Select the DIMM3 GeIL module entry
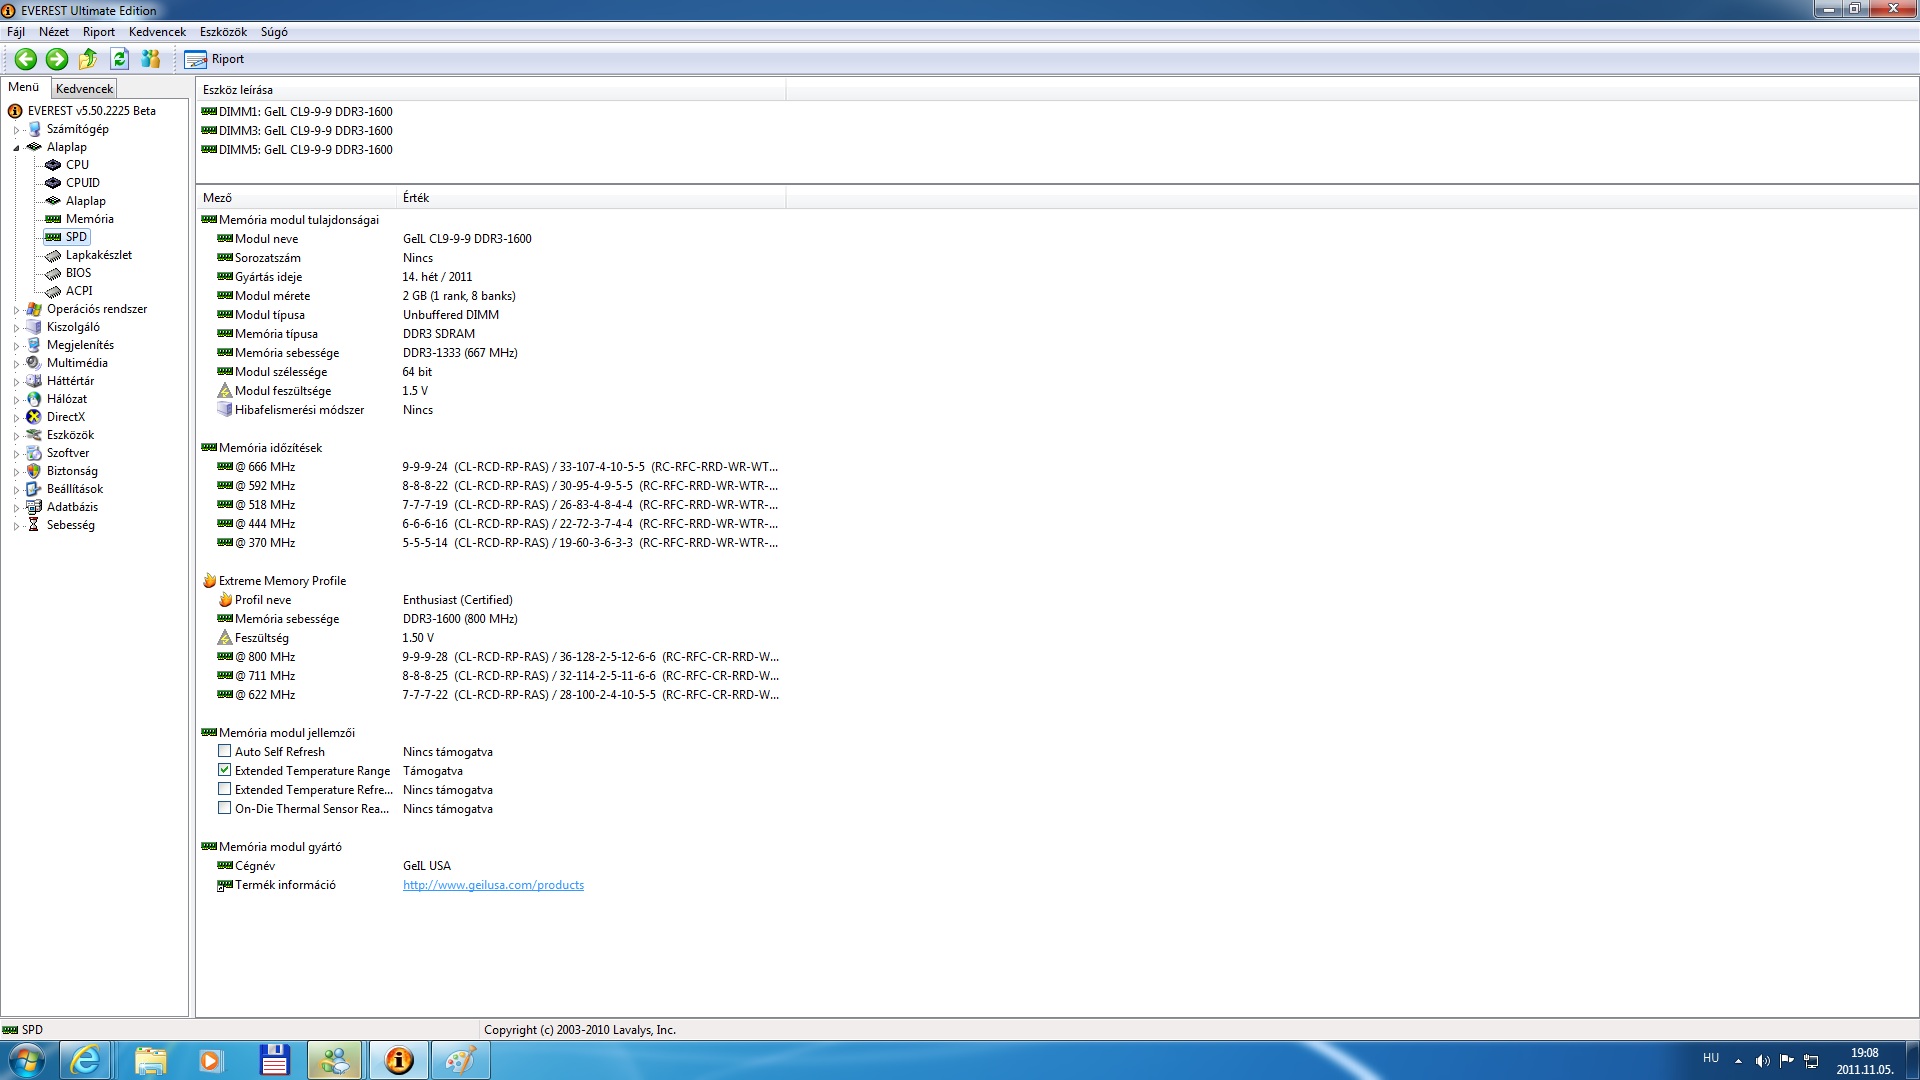This screenshot has height=1080, width=1920. tap(305, 131)
